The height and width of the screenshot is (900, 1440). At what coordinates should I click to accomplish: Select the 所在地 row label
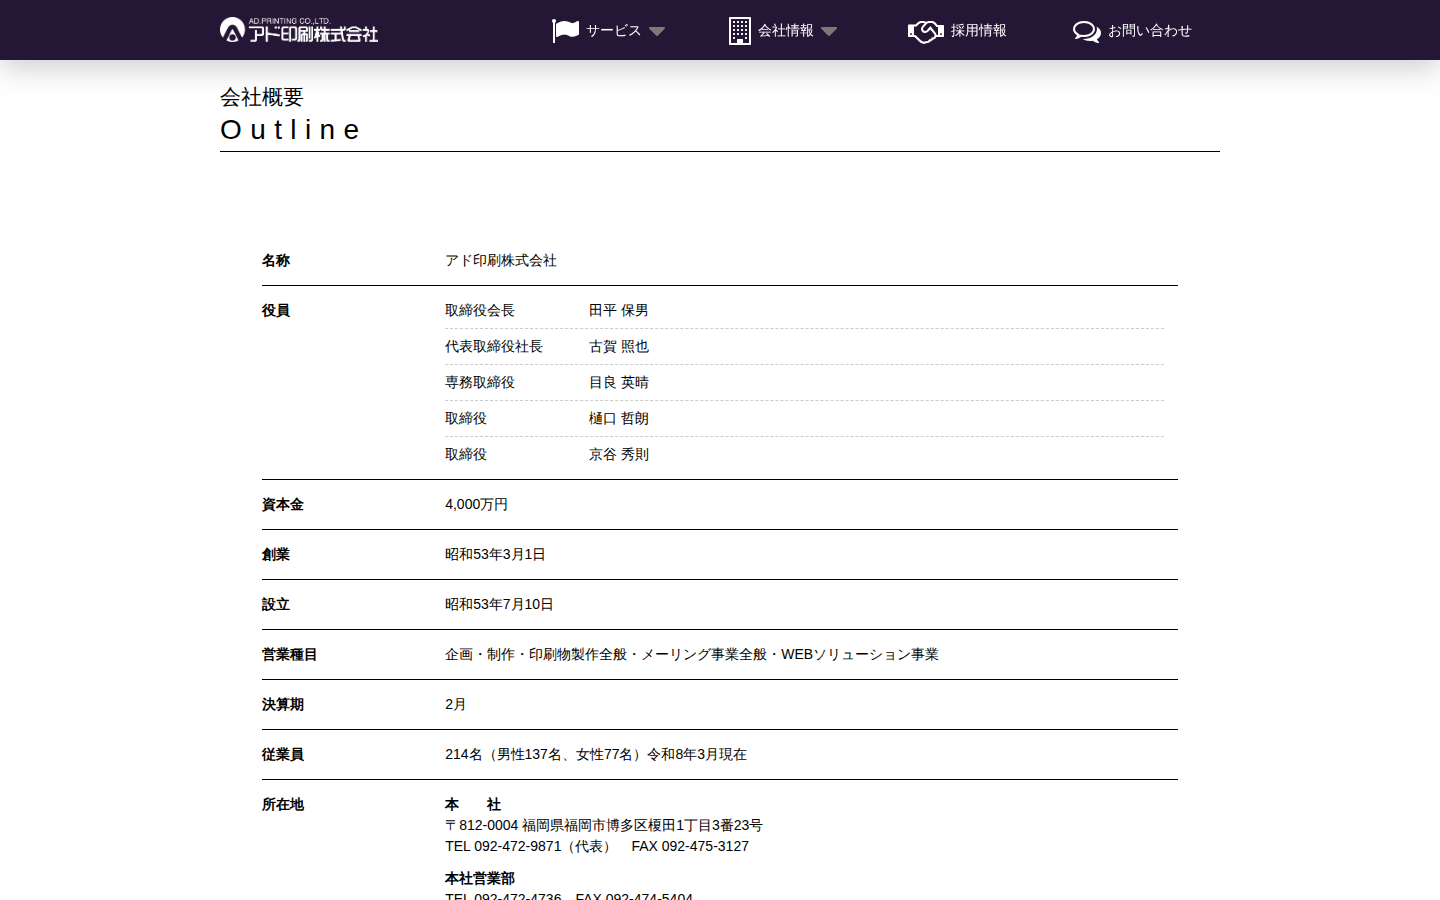coord(283,805)
